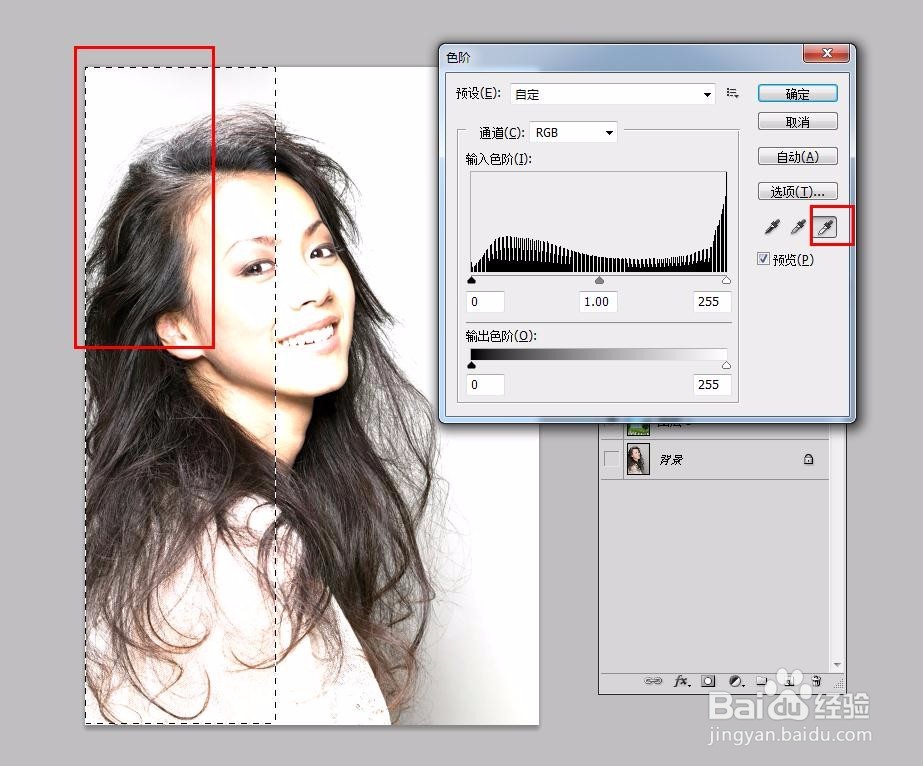Select the gray point eyedropper tool
Viewport: 923px width, 766px height.
click(x=797, y=227)
